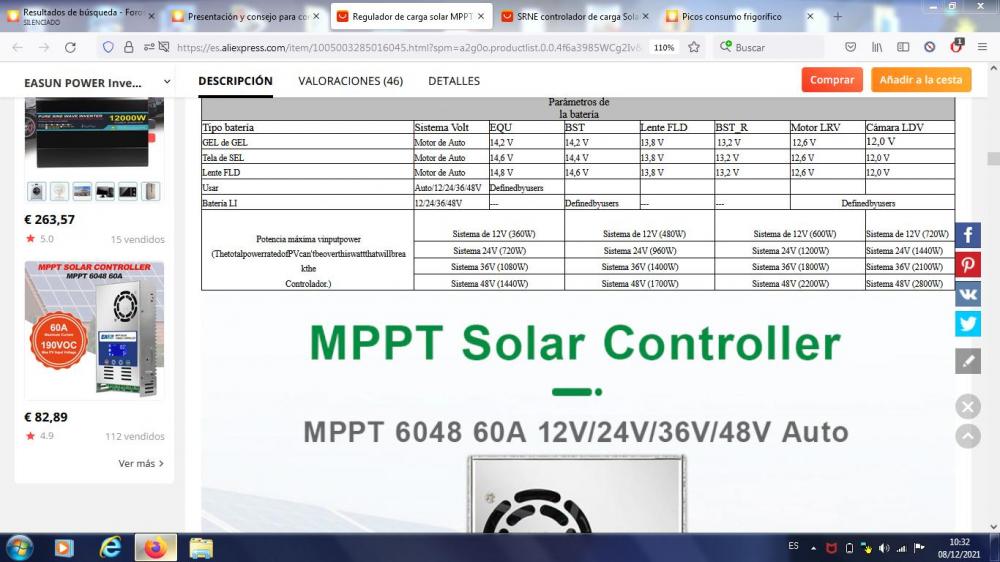Share on Pinterest
The width and height of the screenshot is (1000, 562).
(x=967, y=265)
